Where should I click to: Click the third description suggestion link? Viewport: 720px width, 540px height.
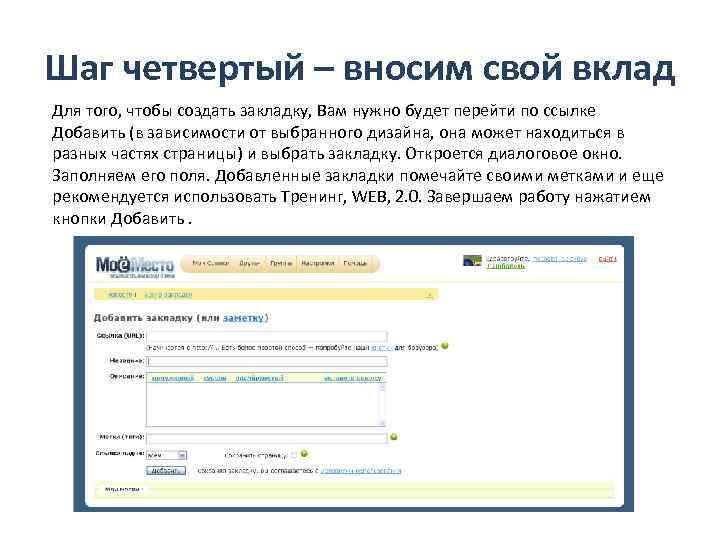coord(259,378)
